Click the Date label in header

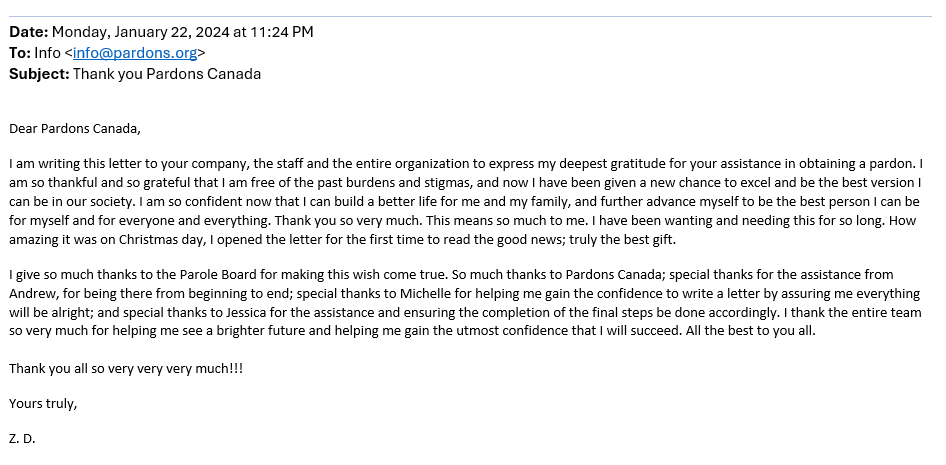tap(28, 32)
